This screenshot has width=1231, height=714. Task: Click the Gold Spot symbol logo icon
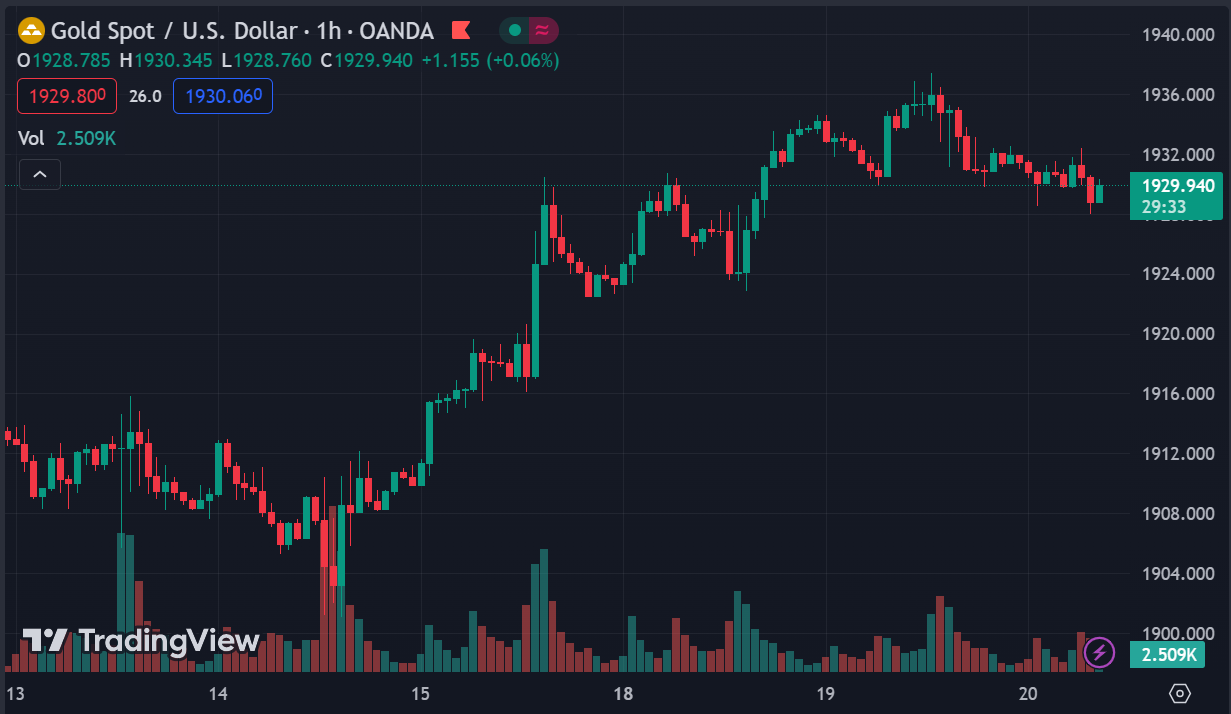click(x=32, y=31)
